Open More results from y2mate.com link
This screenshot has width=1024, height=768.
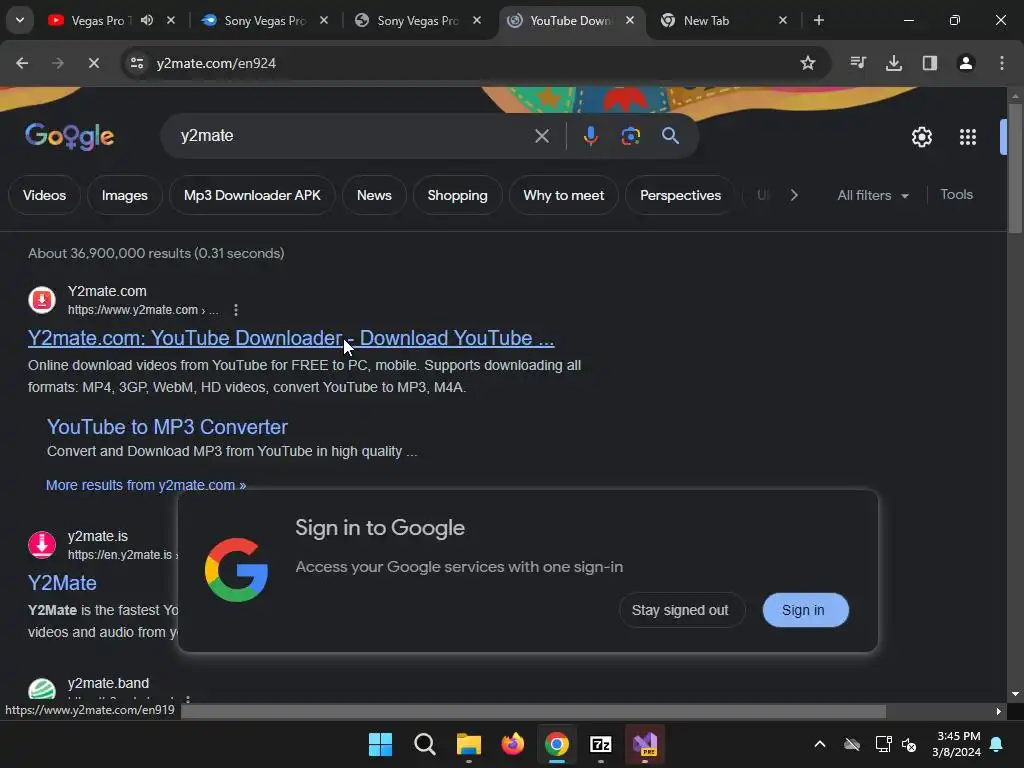146,485
